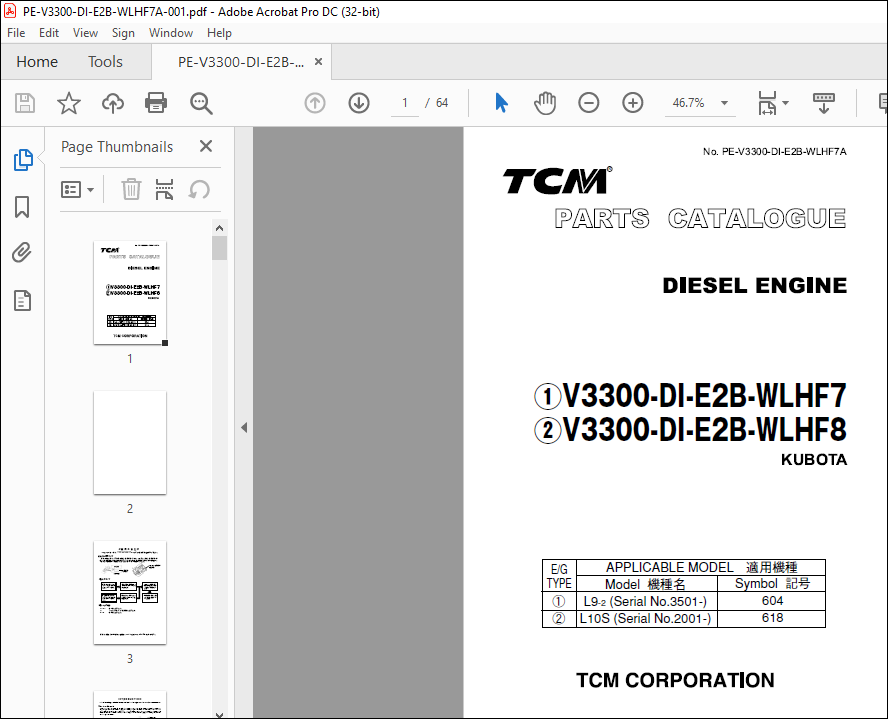The width and height of the screenshot is (888, 719).
Task: Click the TCM CORPORATION footer text
Action: pyautogui.click(x=675, y=680)
